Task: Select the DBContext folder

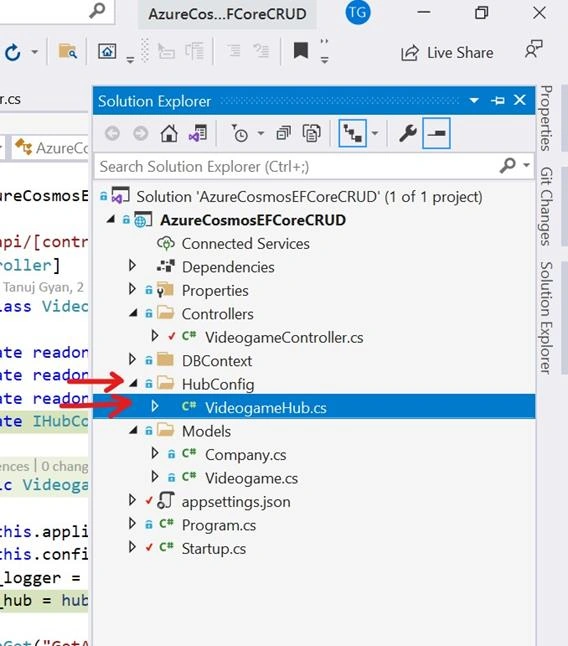Action: click(x=217, y=361)
